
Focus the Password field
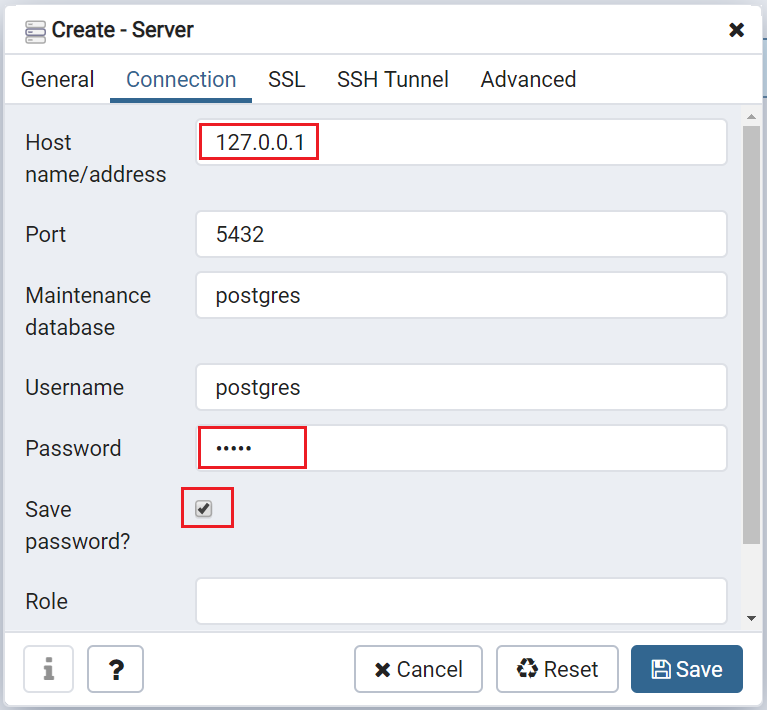click(x=460, y=448)
